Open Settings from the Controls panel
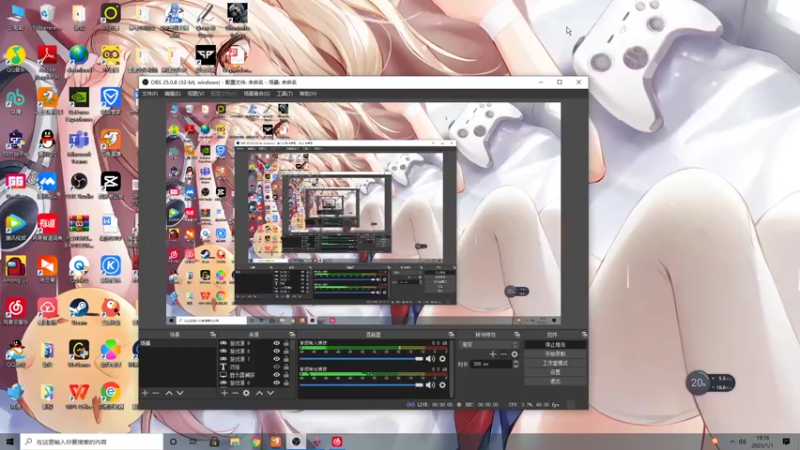 (x=555, y=372)
